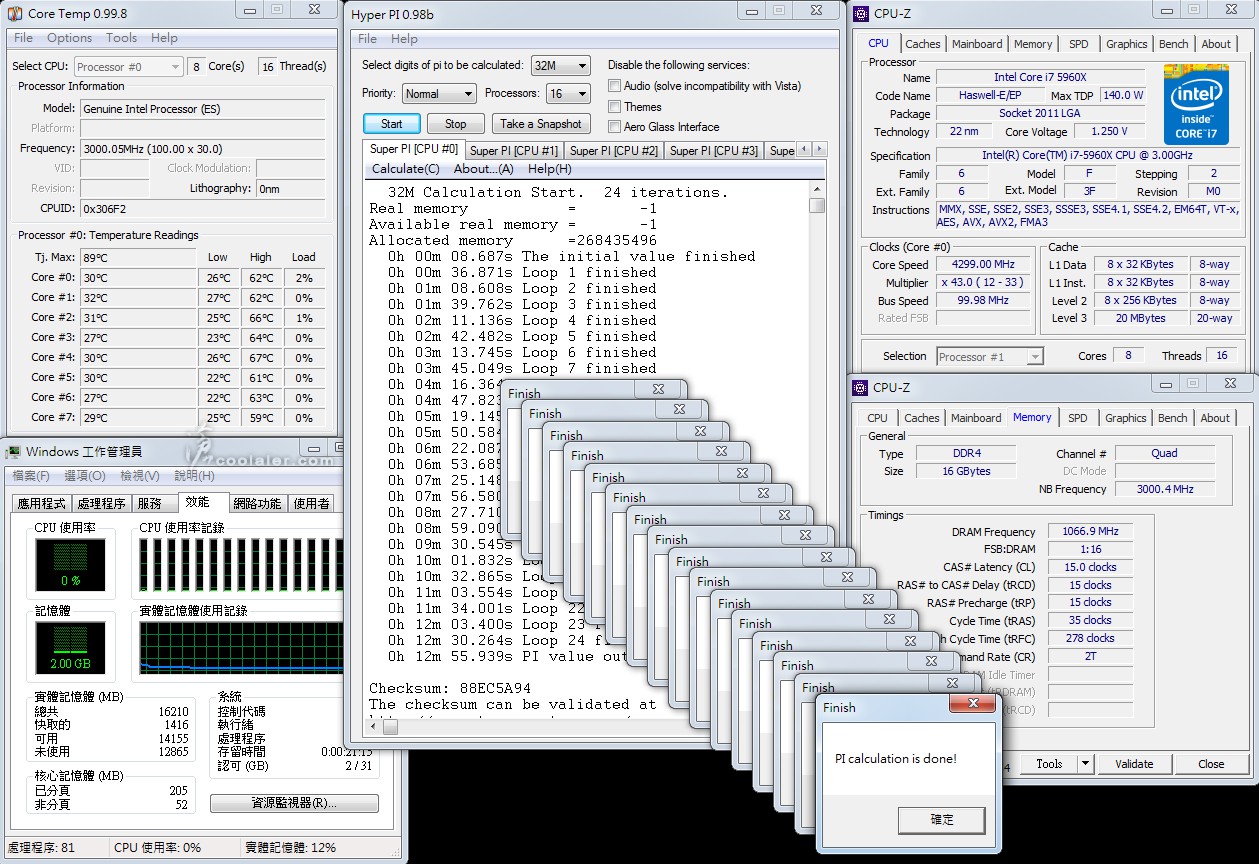Open the Priority dropdown set to Normal
The image size is (1259, 864).
point(439,93)
